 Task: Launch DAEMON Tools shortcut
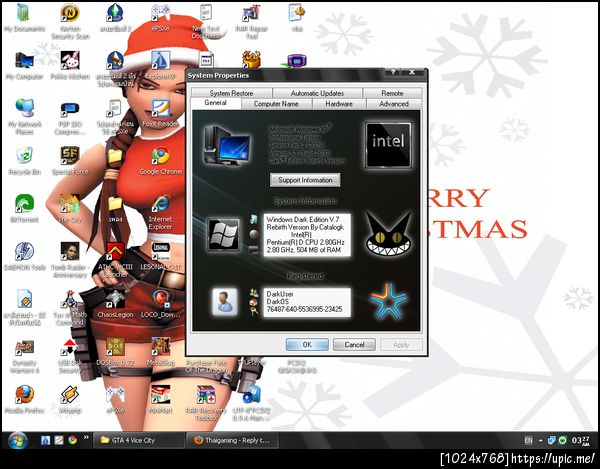24,256
